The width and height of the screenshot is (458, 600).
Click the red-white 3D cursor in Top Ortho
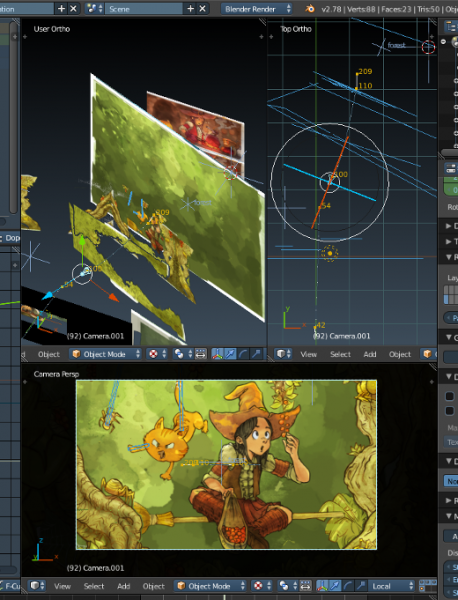(x=428, y=47)
